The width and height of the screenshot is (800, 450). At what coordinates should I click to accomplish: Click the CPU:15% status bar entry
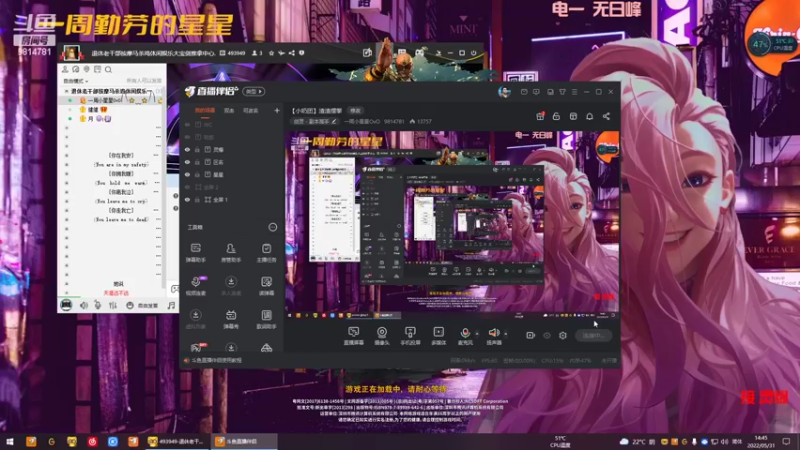553,360
